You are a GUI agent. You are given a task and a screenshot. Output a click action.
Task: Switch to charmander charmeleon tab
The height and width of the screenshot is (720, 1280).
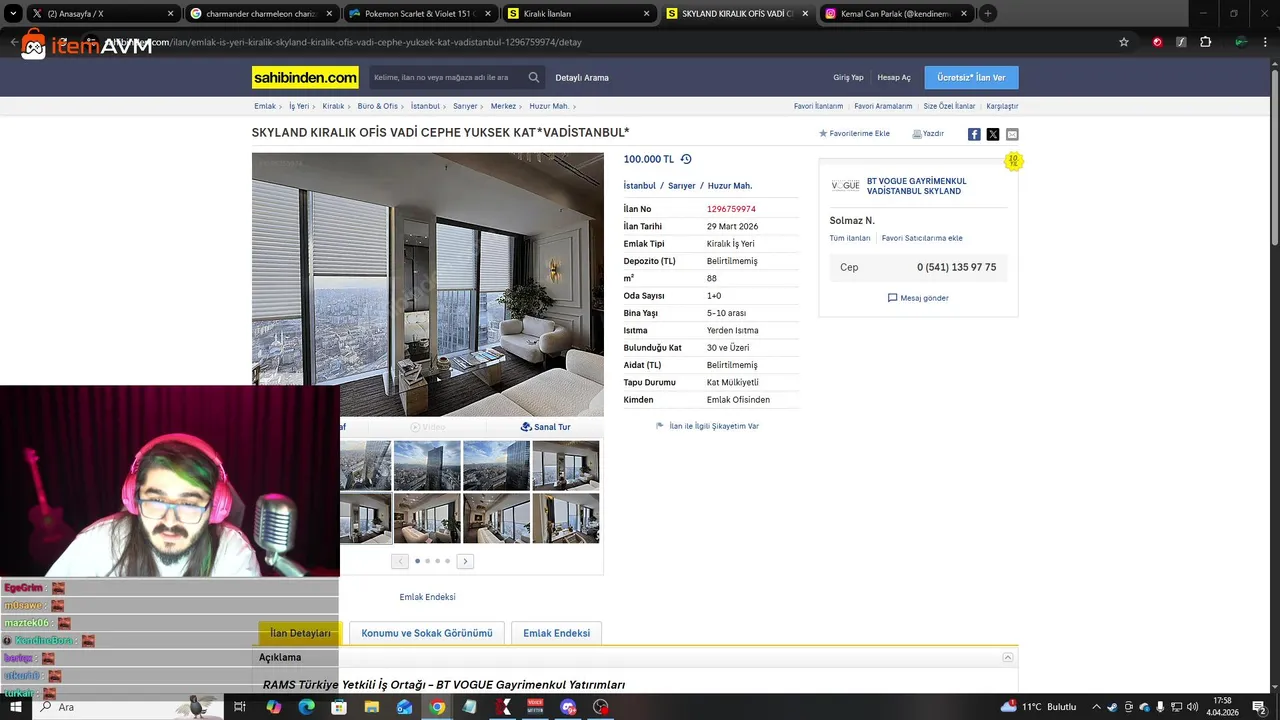pos(262,14)
